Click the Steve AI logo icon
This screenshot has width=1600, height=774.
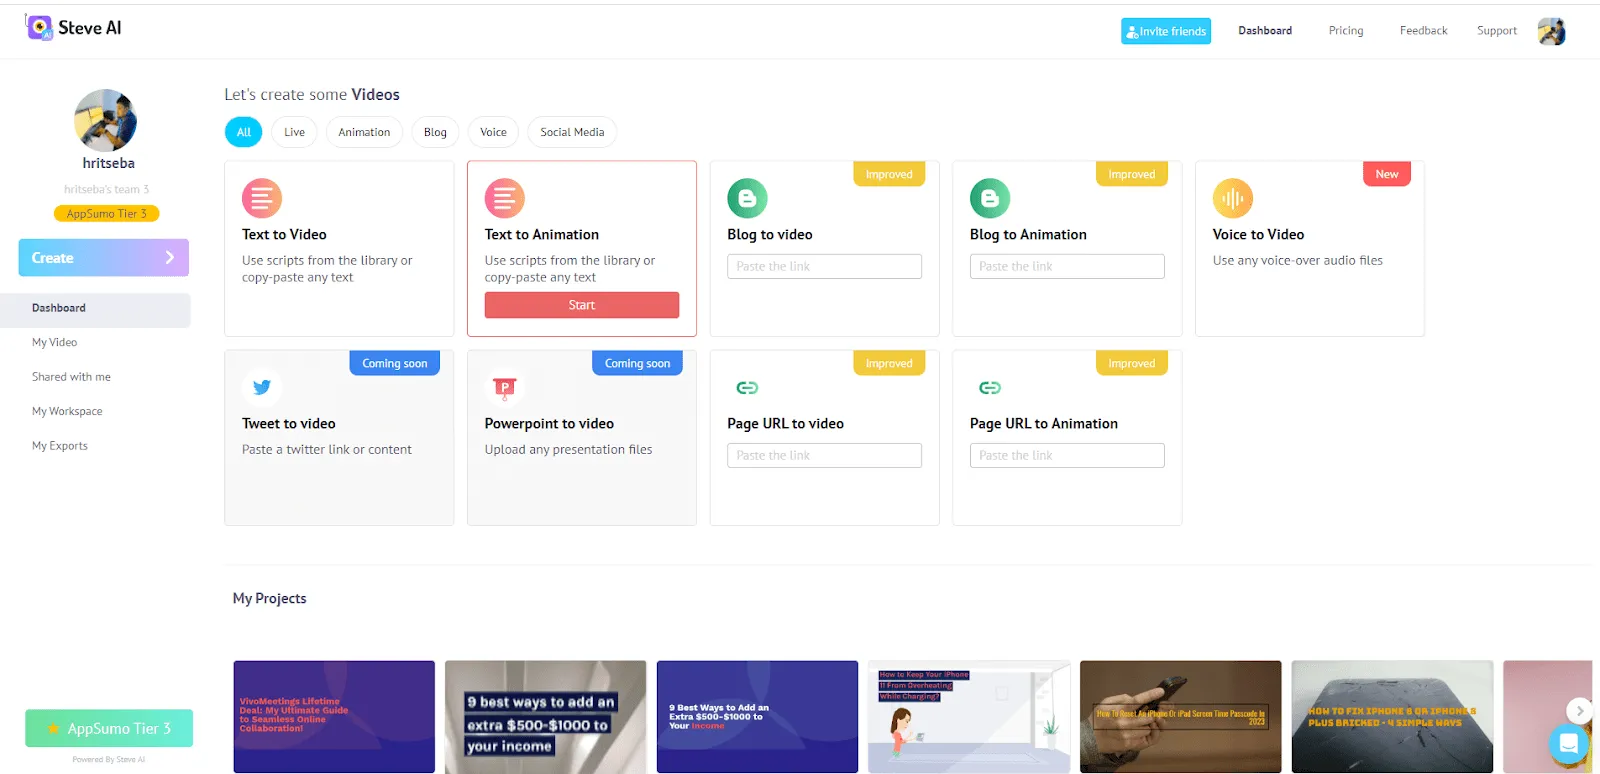(40, 28)
